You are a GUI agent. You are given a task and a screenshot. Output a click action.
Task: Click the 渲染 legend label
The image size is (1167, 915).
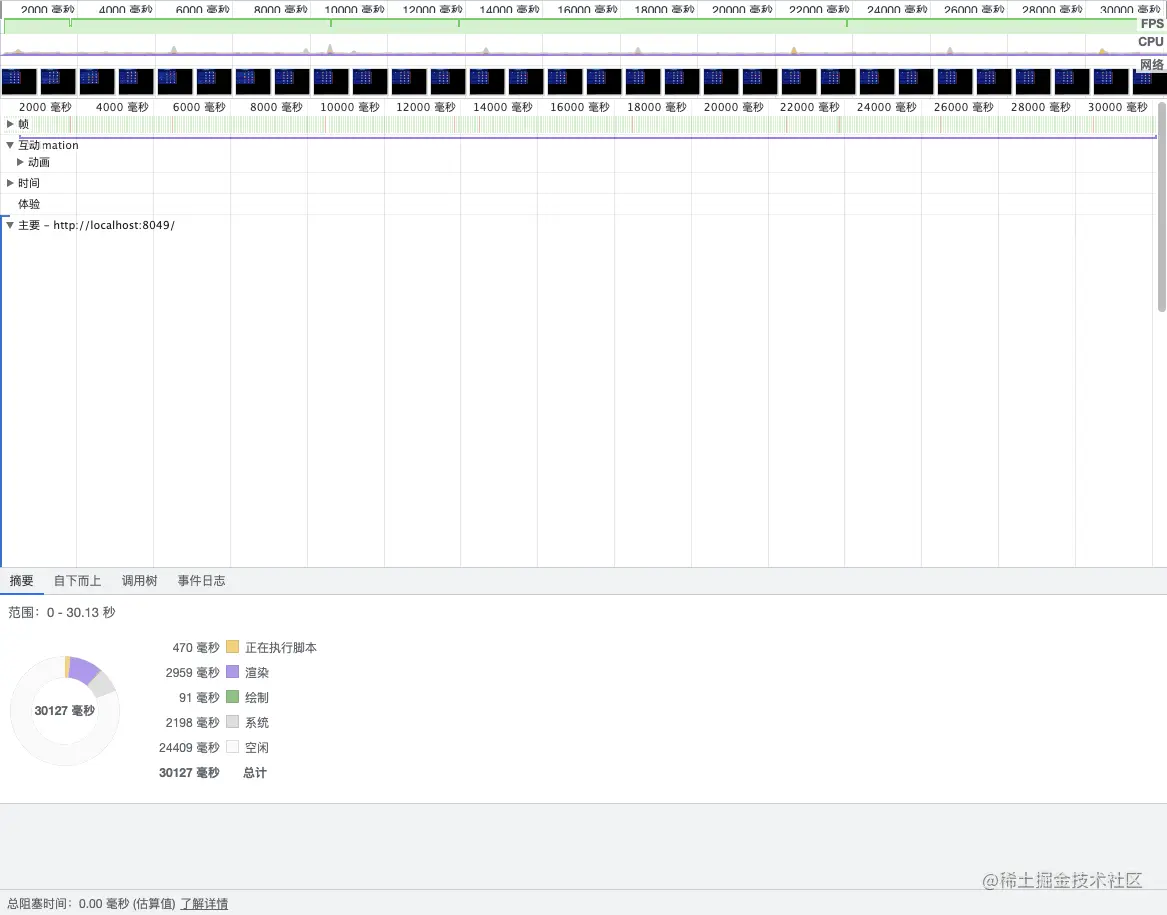pyautogui.click(x=257, y=672)
